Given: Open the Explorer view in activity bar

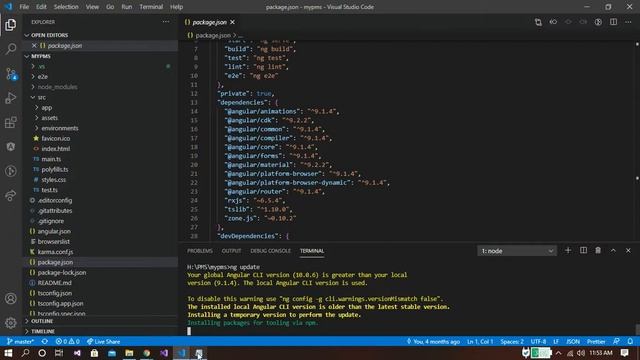Looking at the screenshot, I should tap(11, 25).
